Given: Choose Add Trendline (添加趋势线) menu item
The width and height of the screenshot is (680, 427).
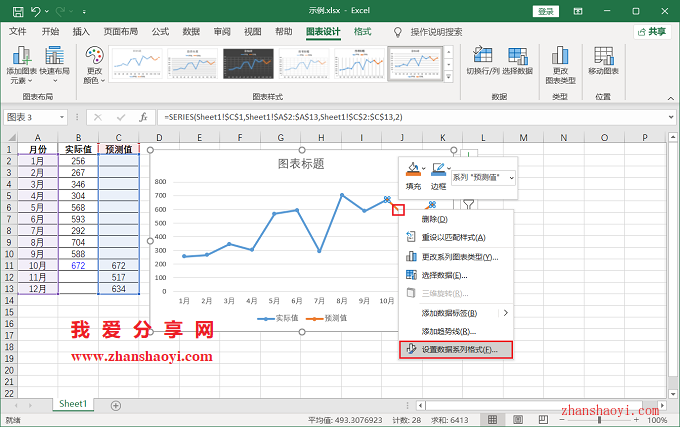Looking at the screenshot, I should click(456, 331).
